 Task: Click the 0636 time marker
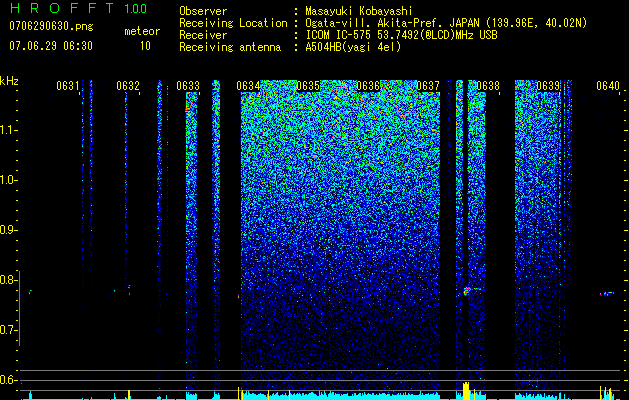tap(368, 86)
